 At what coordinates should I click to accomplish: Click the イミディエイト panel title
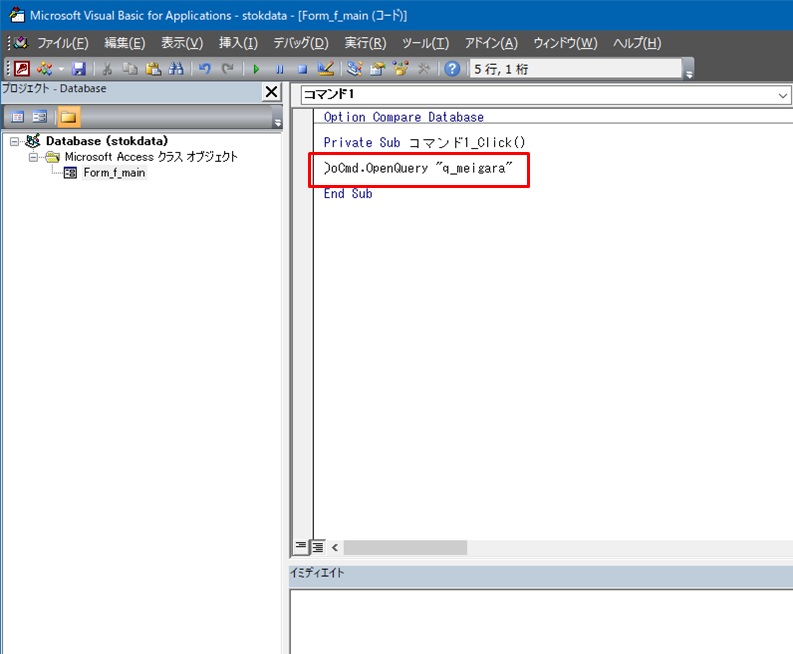[317, 573]
